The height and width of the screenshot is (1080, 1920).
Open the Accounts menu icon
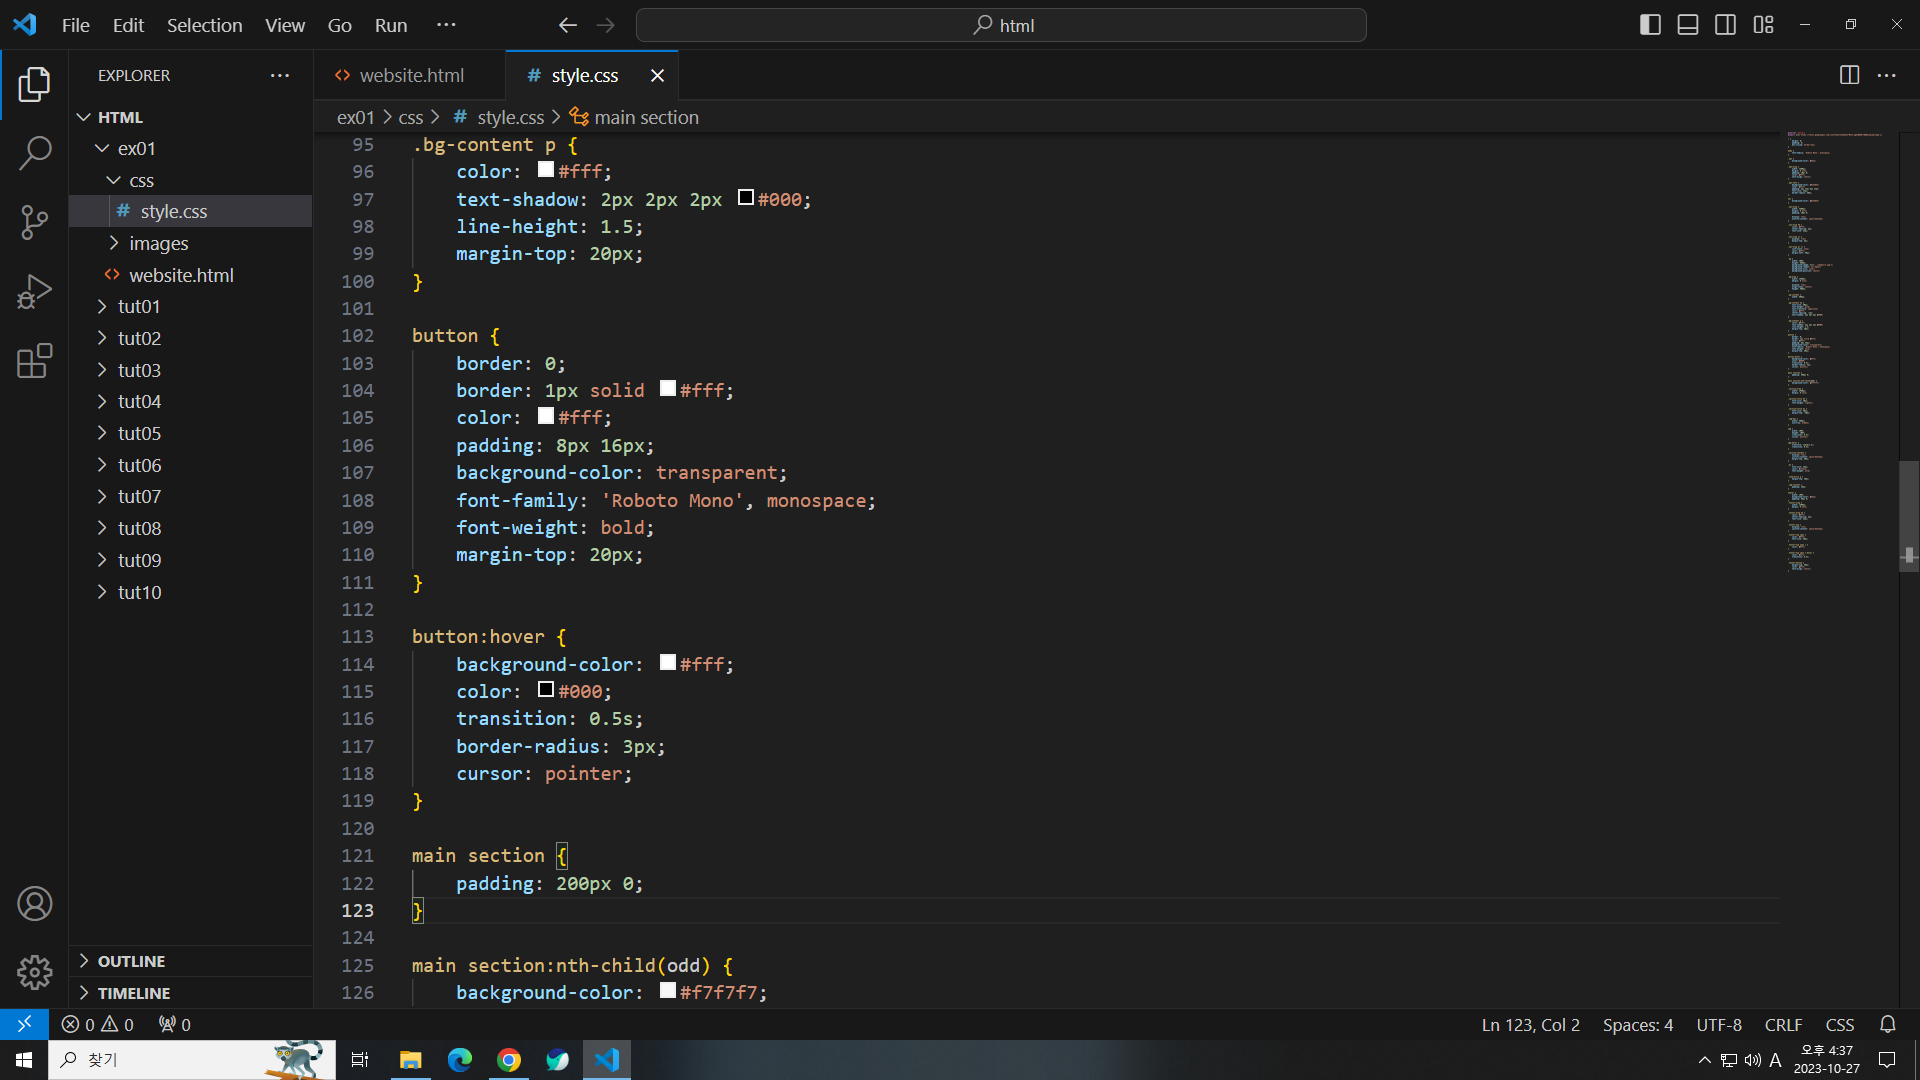34,904
